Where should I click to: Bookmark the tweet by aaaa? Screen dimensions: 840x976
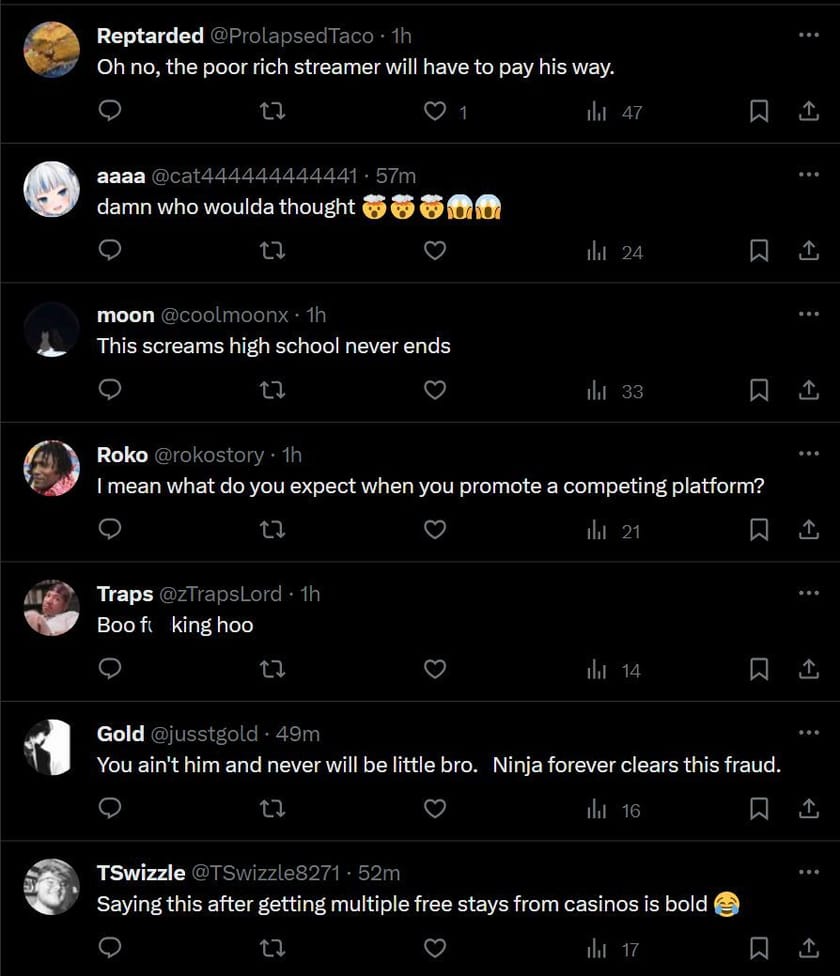pos(759,252)
